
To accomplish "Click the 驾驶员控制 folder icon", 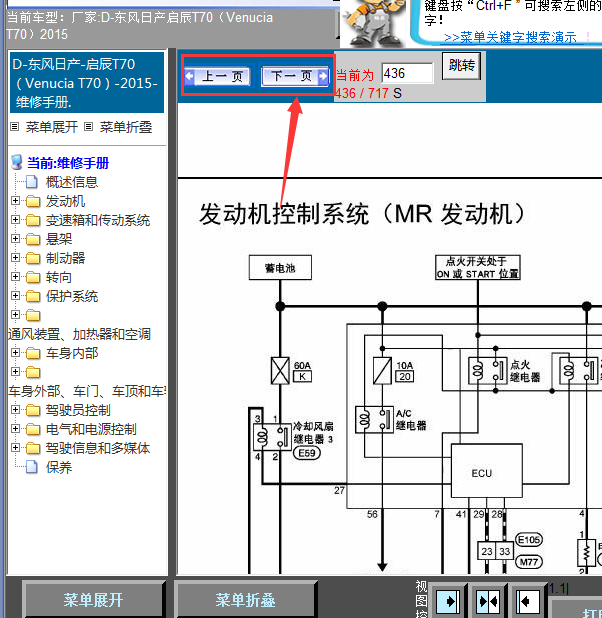I will 33,411.
